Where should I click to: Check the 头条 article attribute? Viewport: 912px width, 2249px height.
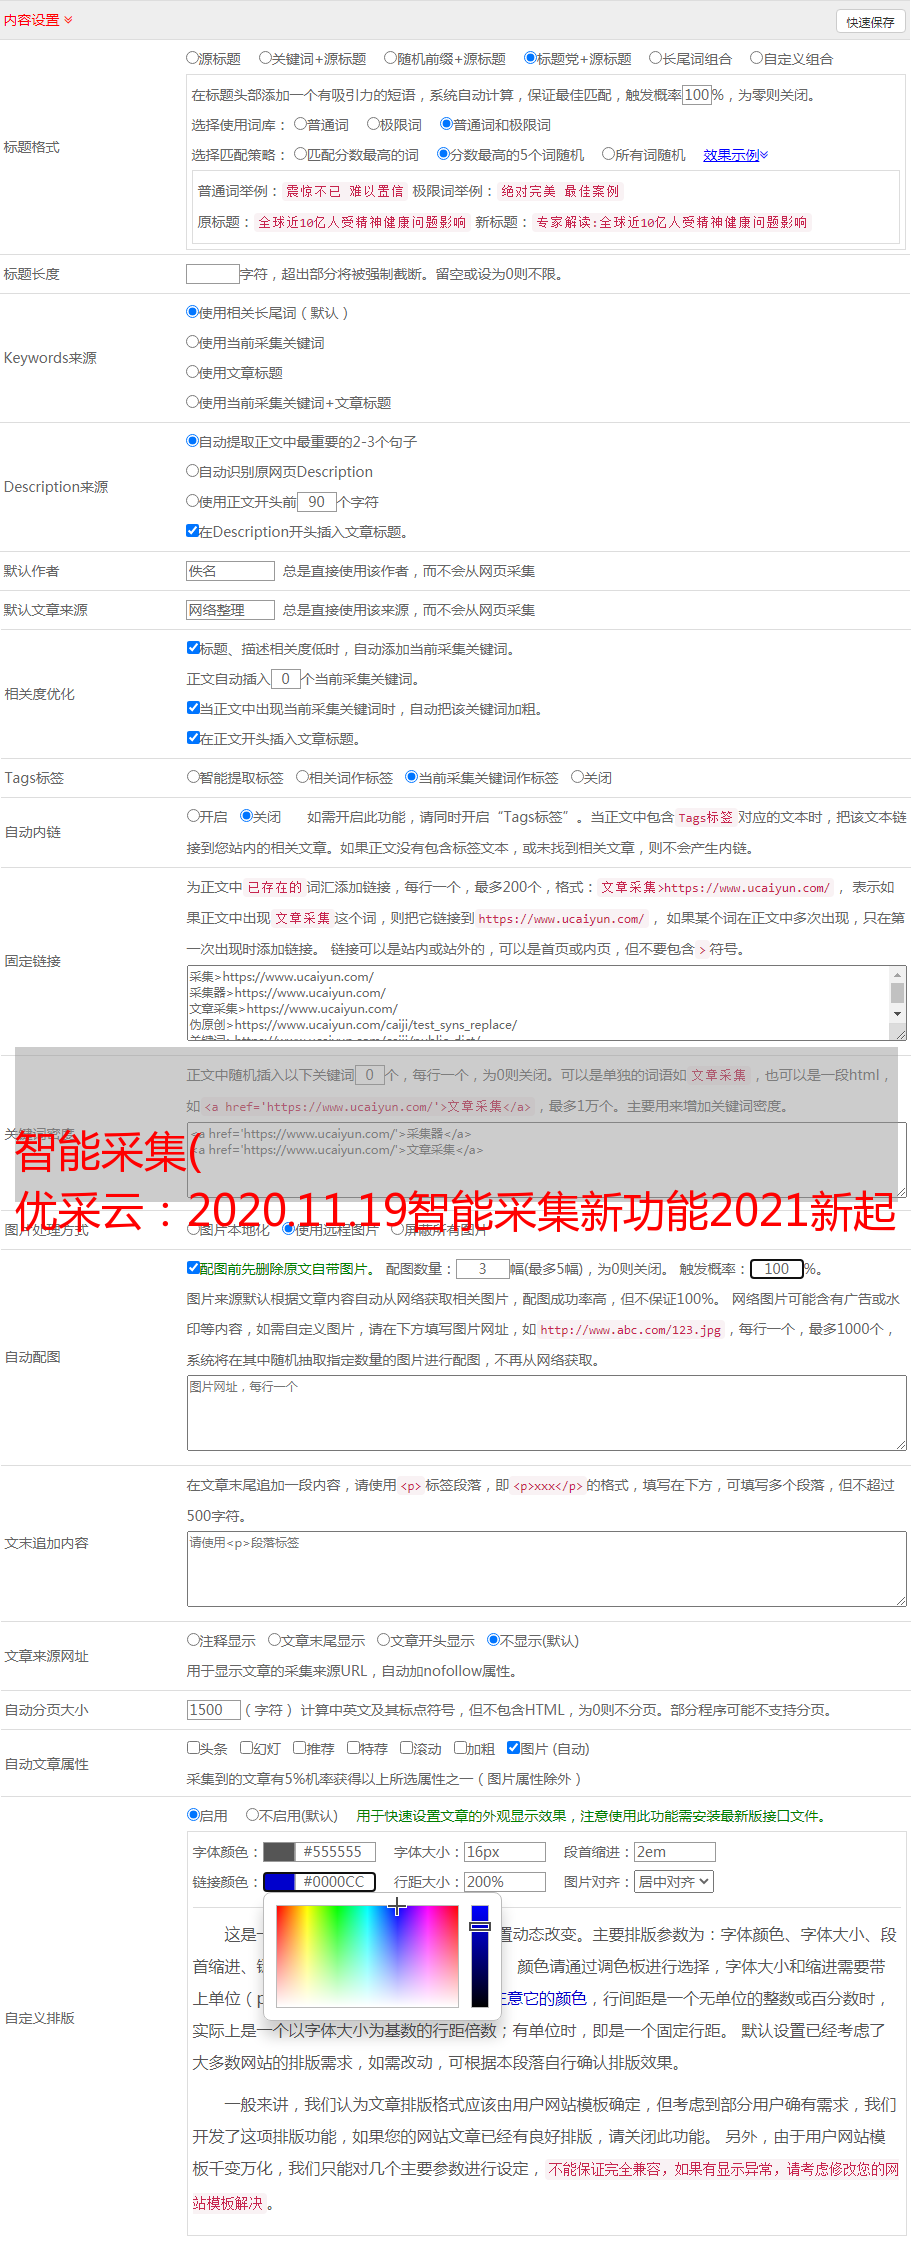pyautogui.click(x=193, y=1749)
